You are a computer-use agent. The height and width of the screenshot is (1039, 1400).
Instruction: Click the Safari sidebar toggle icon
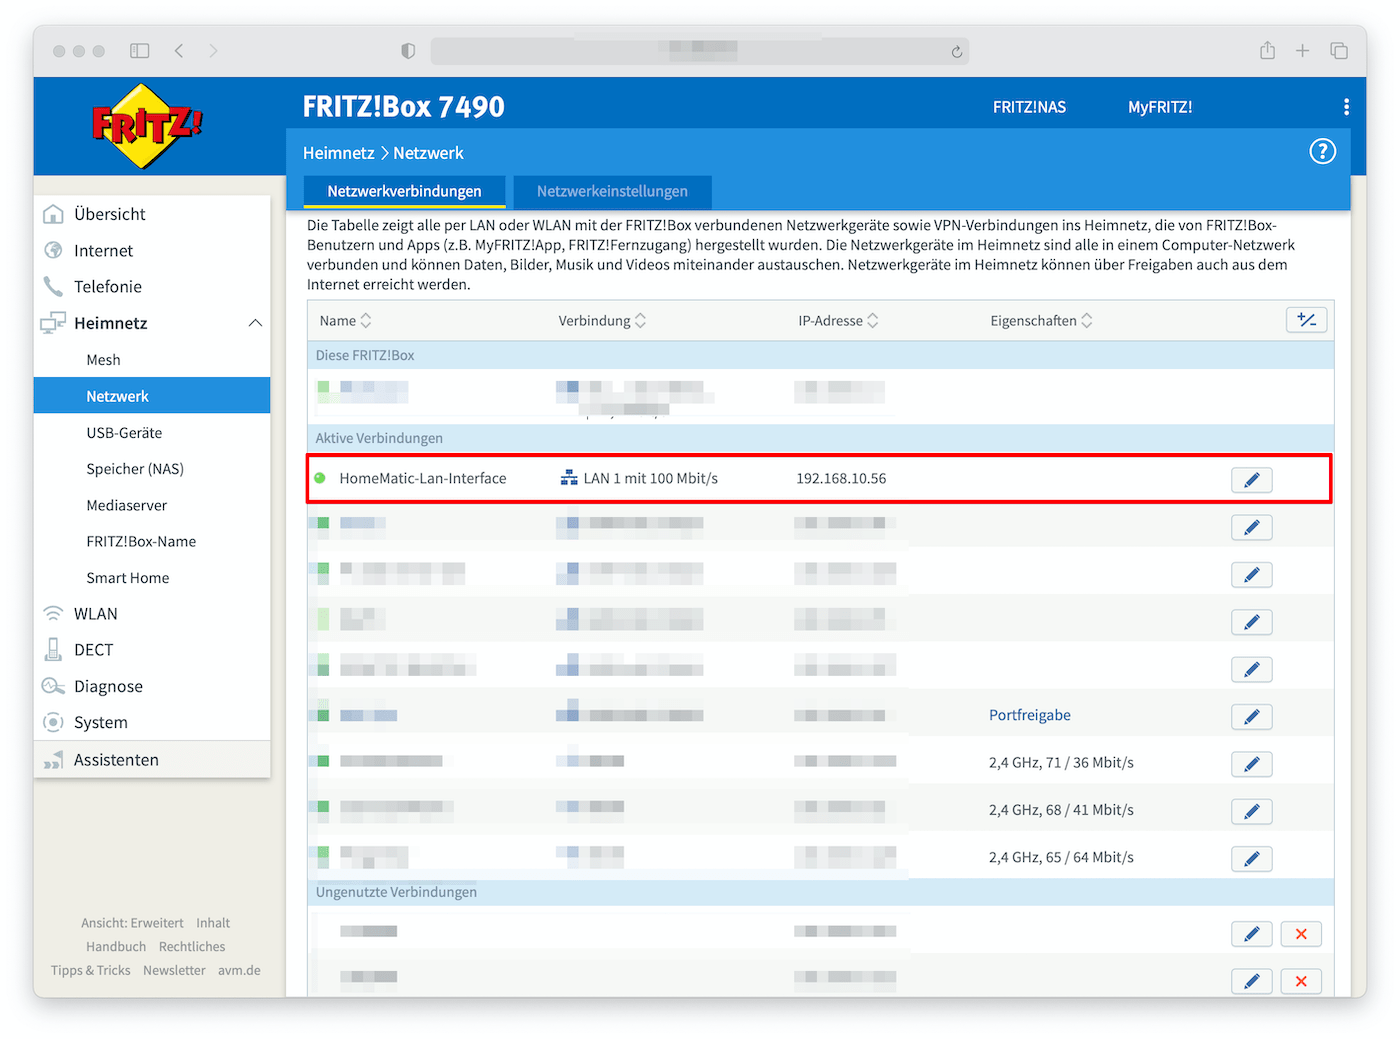(140, 51)
